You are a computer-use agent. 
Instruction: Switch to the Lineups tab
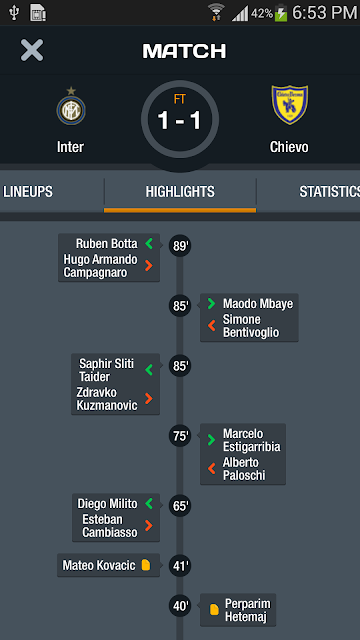(28, 191)
